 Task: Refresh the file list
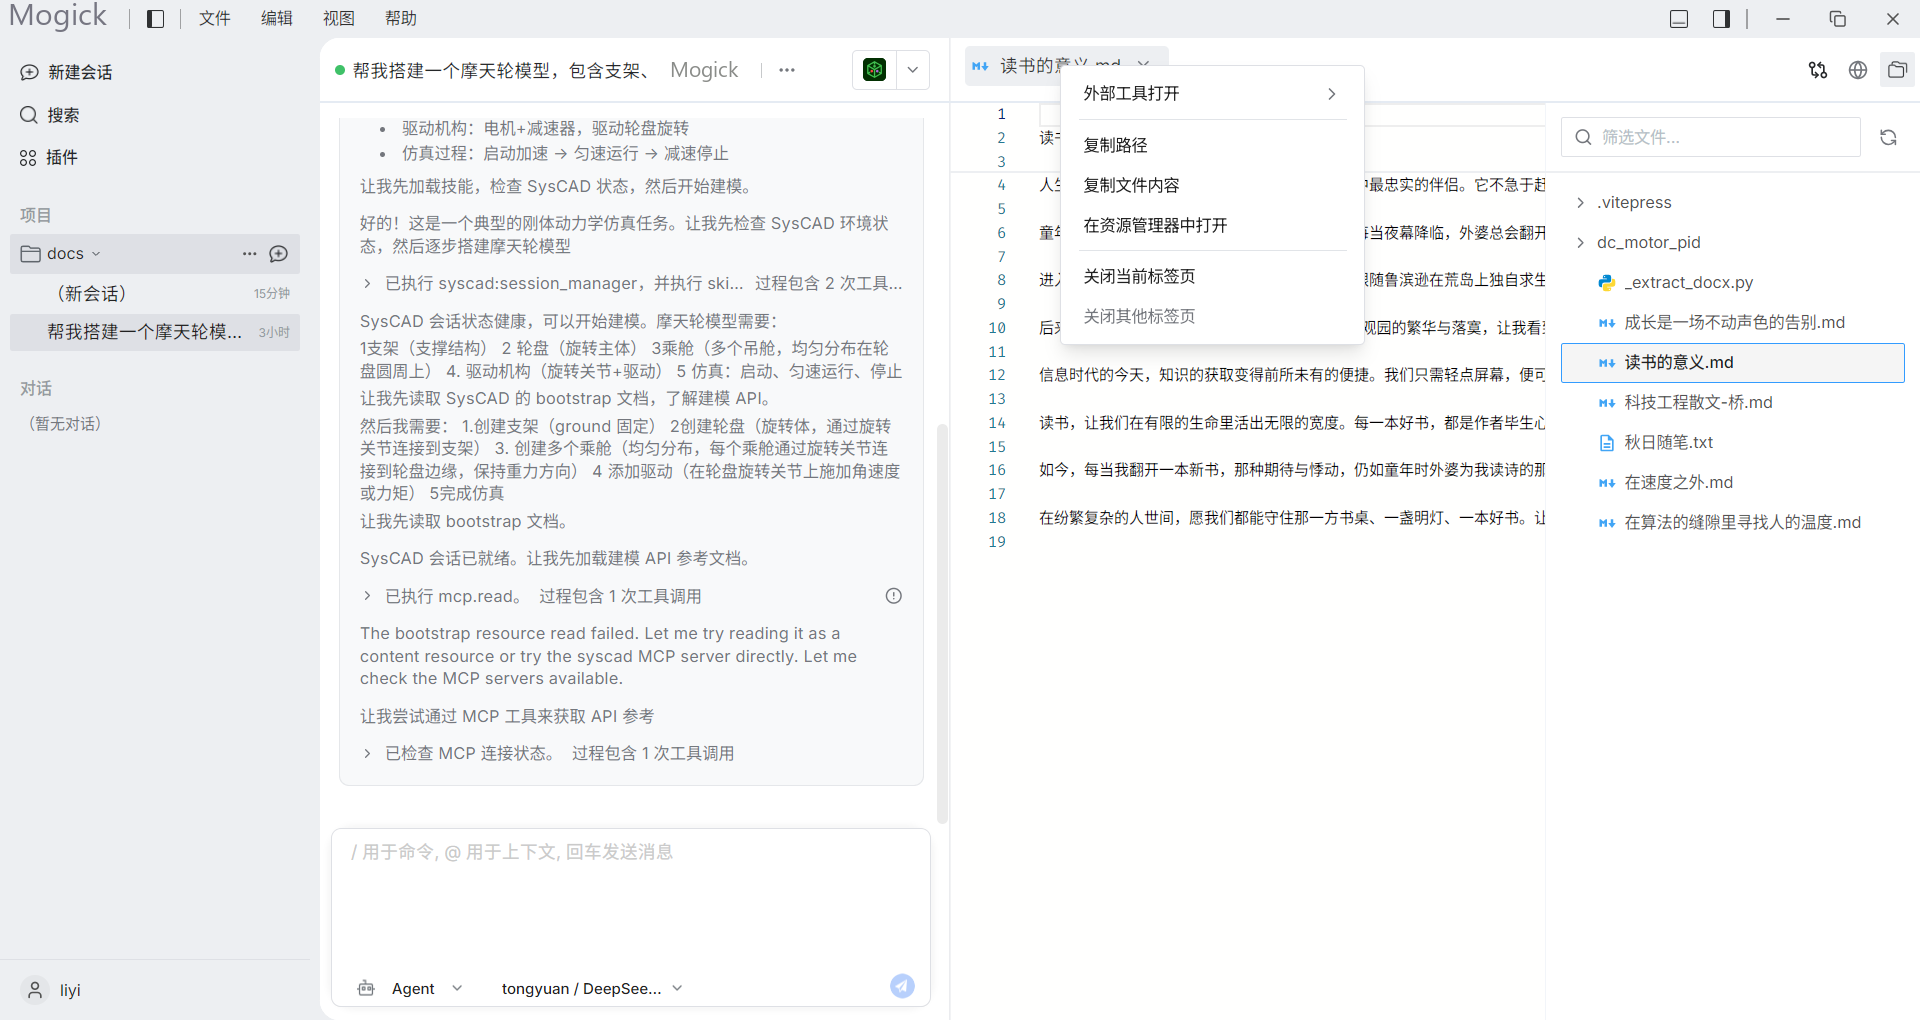1888,137
